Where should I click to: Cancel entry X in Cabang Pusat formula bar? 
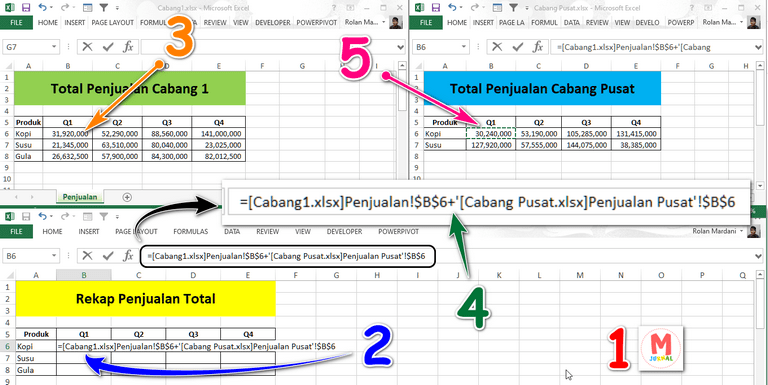(497, 47)
